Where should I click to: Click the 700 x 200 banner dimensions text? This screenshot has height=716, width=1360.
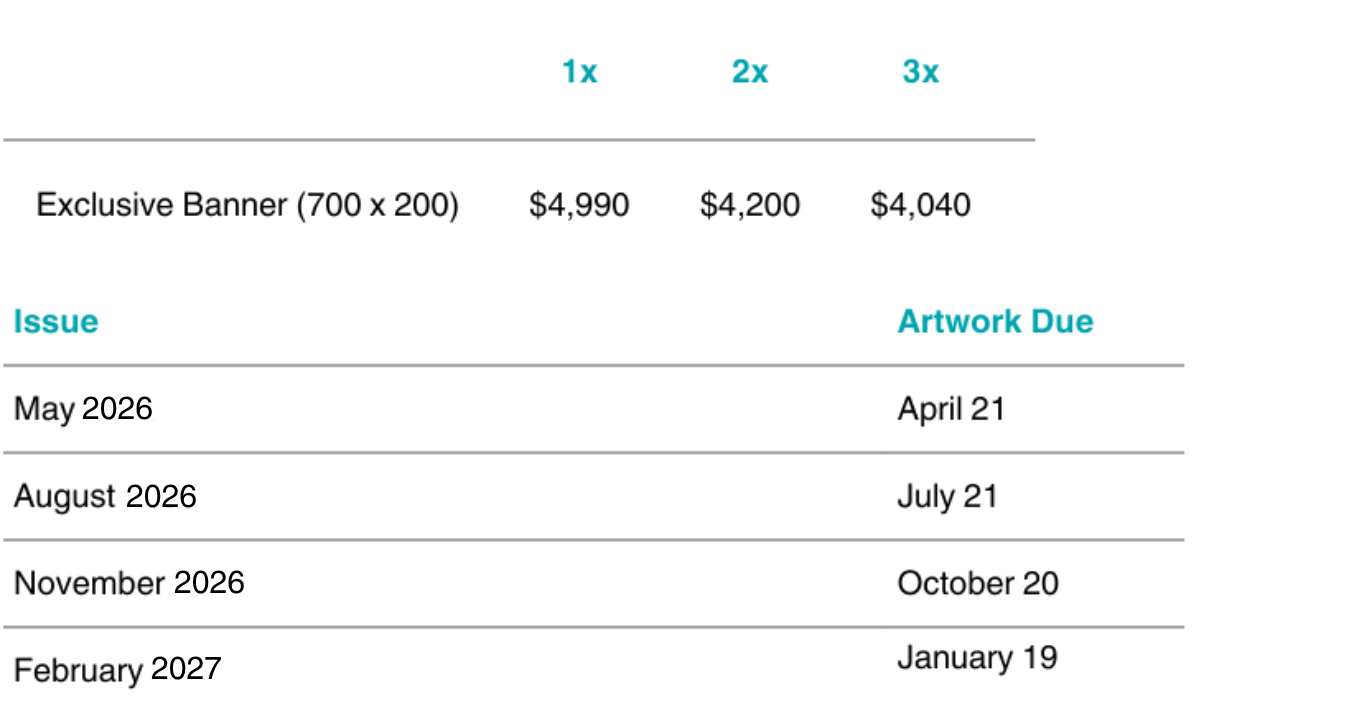coord(377,205)
